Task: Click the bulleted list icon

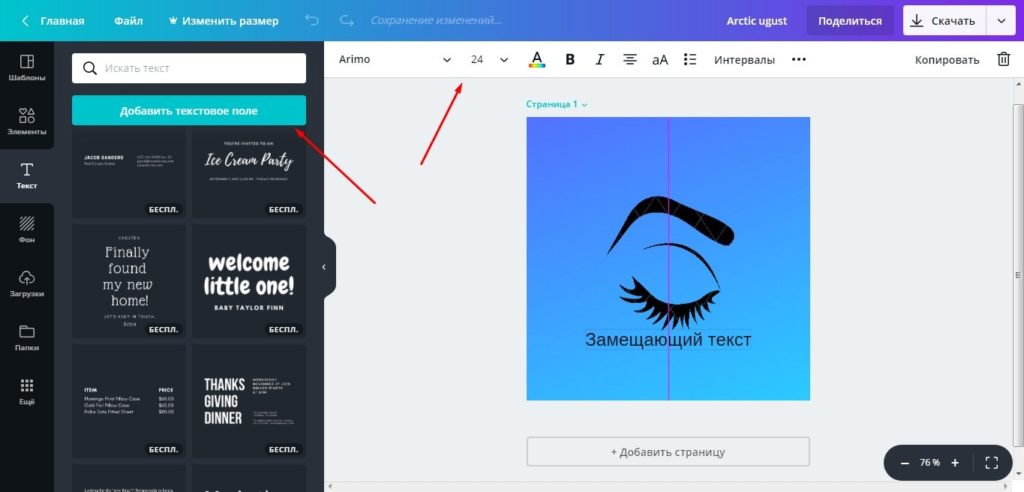Action: (x=689, y=59)
